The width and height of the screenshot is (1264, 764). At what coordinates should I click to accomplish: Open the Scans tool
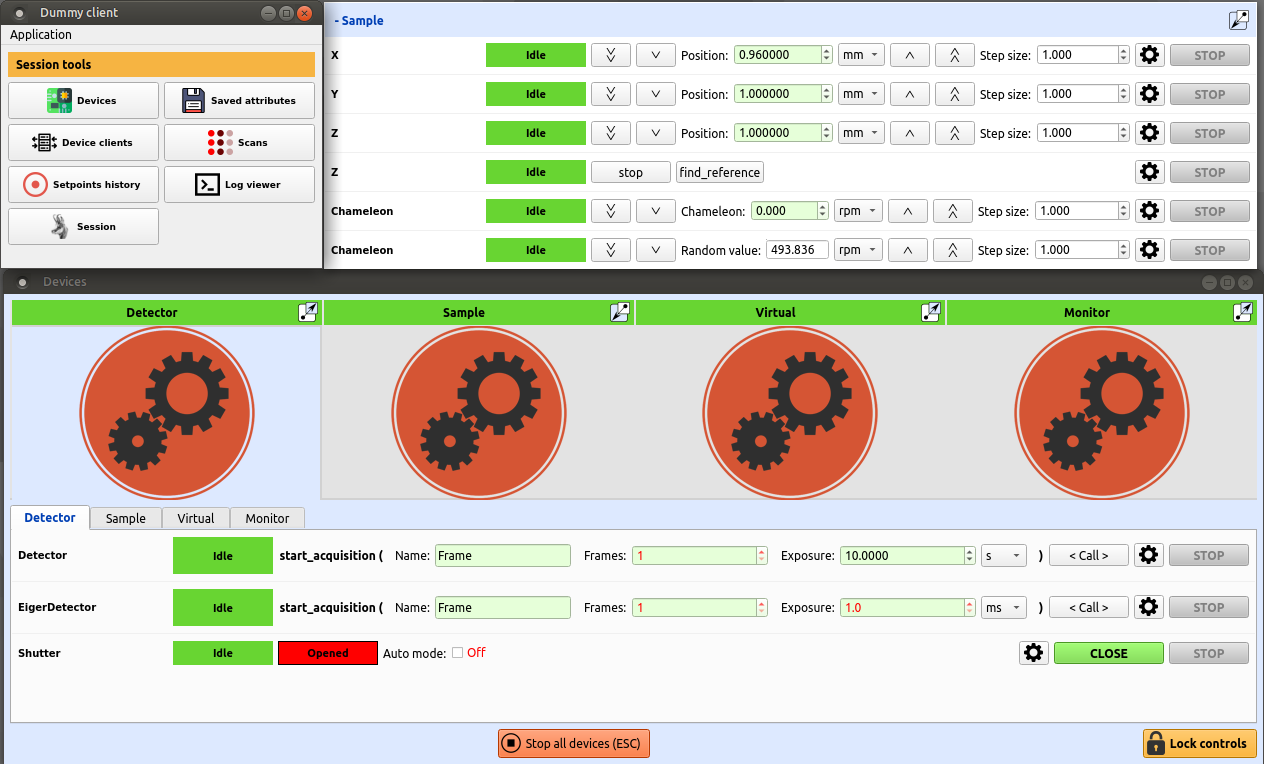[239, 143]
